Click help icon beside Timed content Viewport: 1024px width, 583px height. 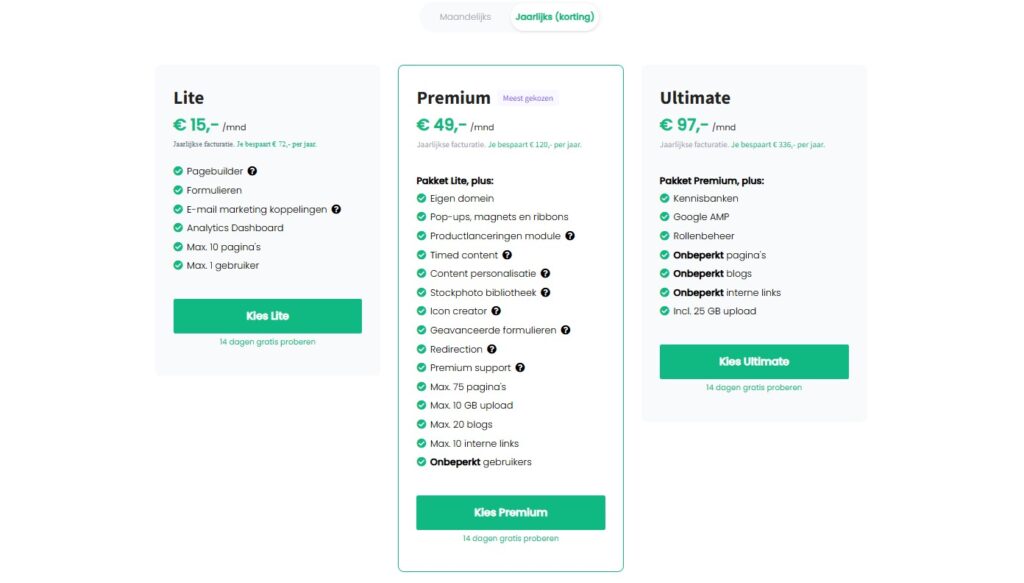tap(507, 255)
